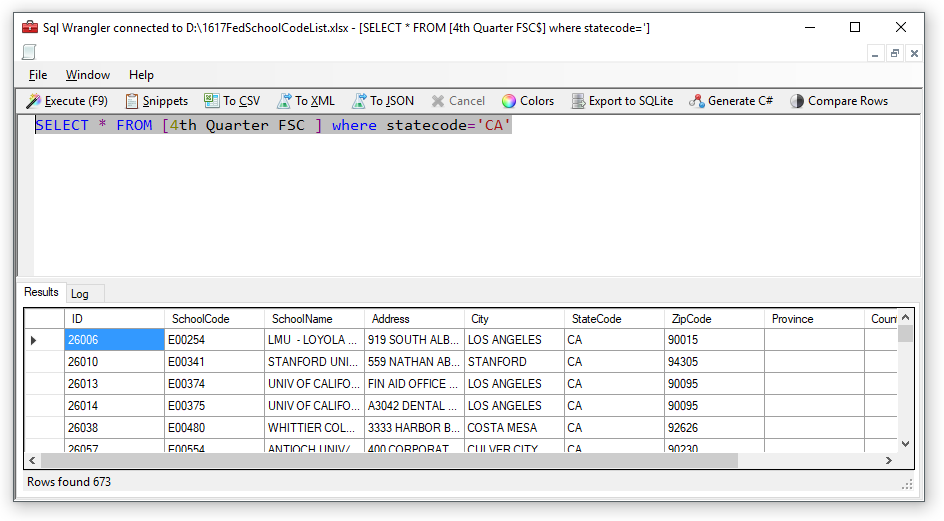
Task: Select cell ID 26013
Action: [x=114, y=384]
